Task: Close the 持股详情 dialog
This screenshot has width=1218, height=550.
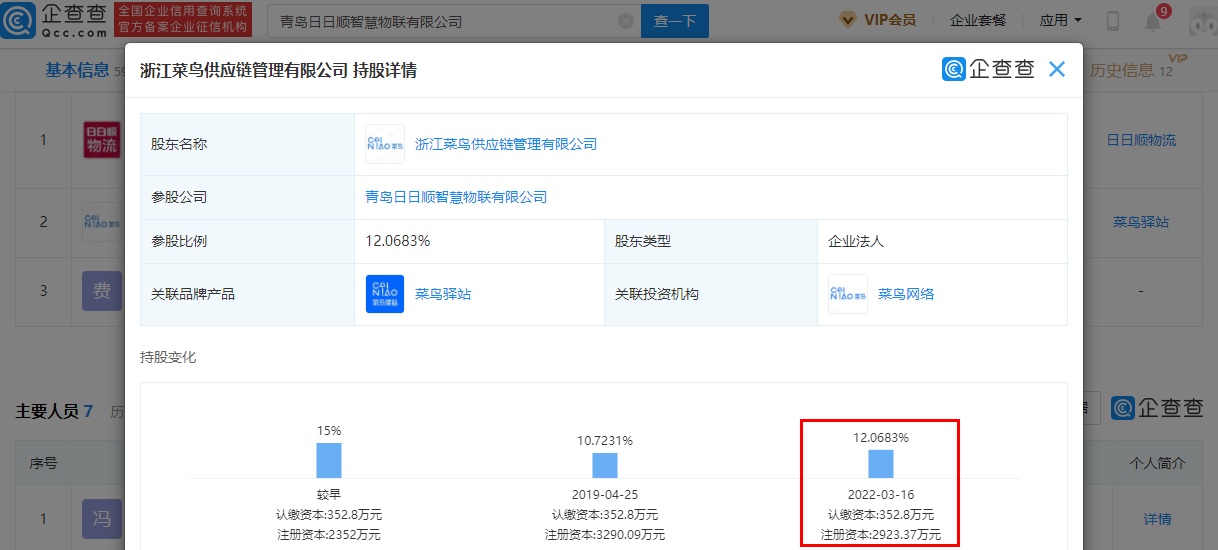Action: [1057, 69]
